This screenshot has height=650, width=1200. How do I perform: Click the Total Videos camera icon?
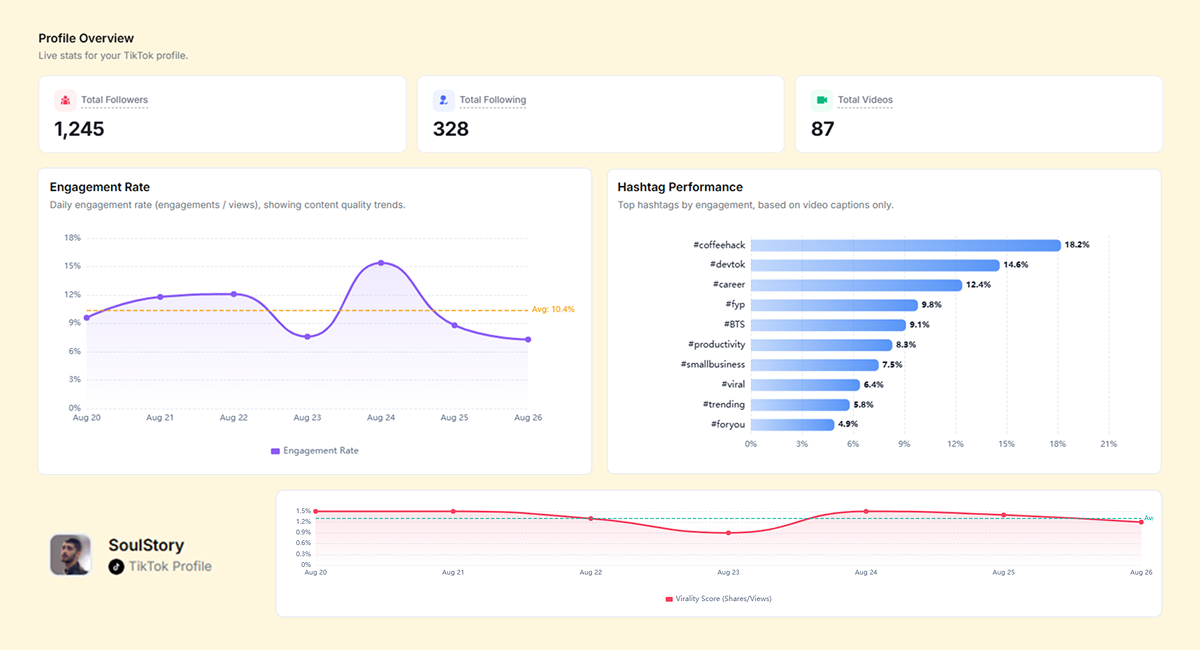coord(822,100)
